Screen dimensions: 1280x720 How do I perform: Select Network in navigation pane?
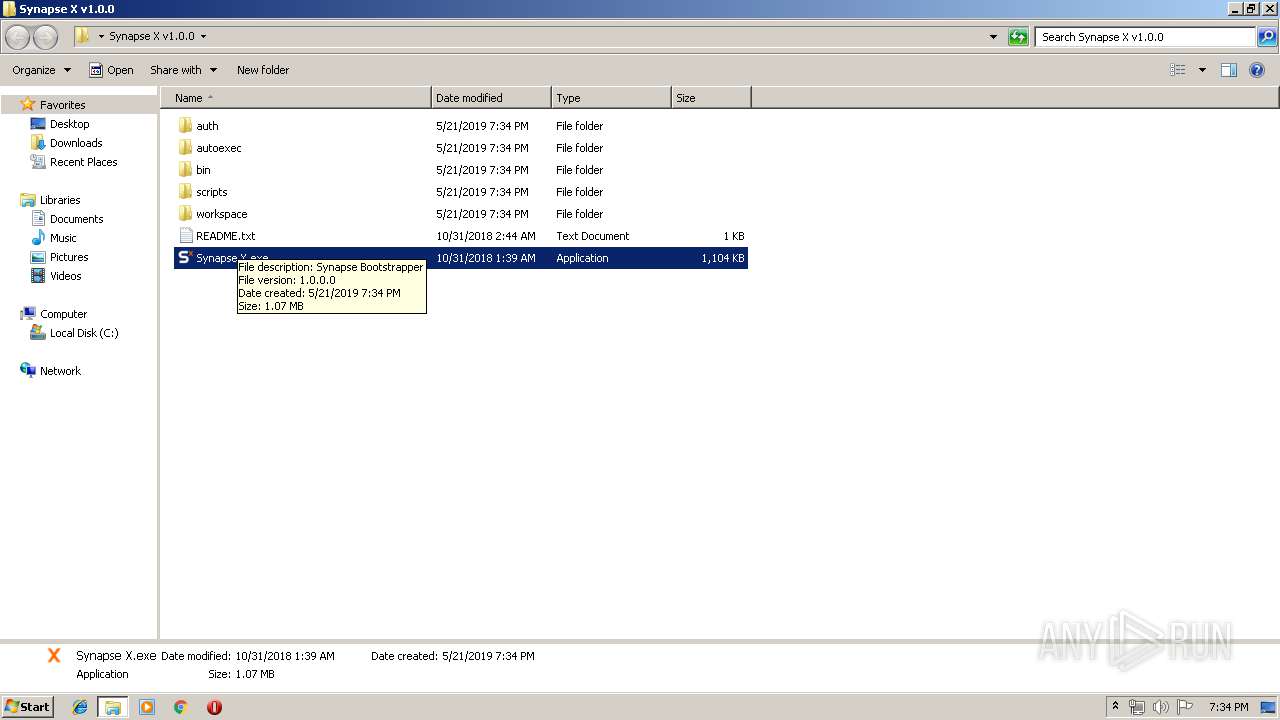coord(60,371)
